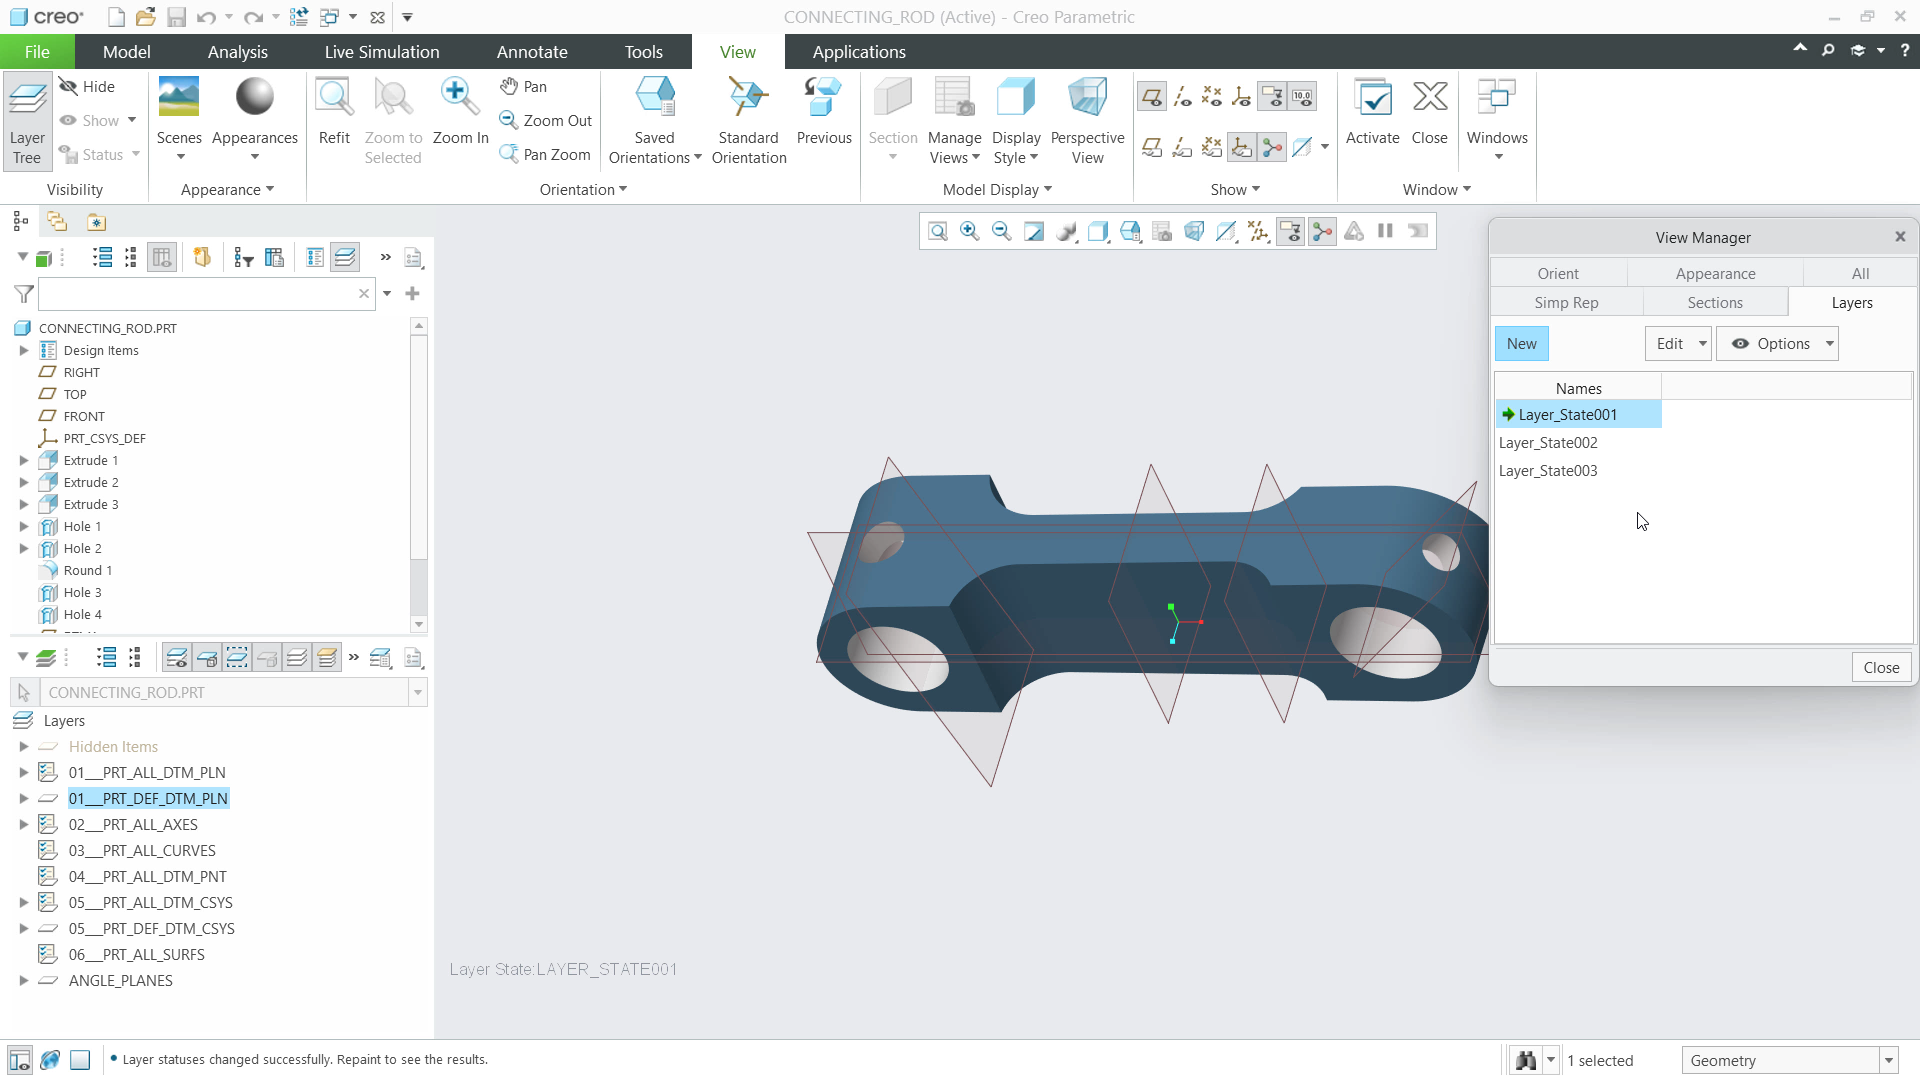Switch to the Analysis ribbon tab

point(238,52)
